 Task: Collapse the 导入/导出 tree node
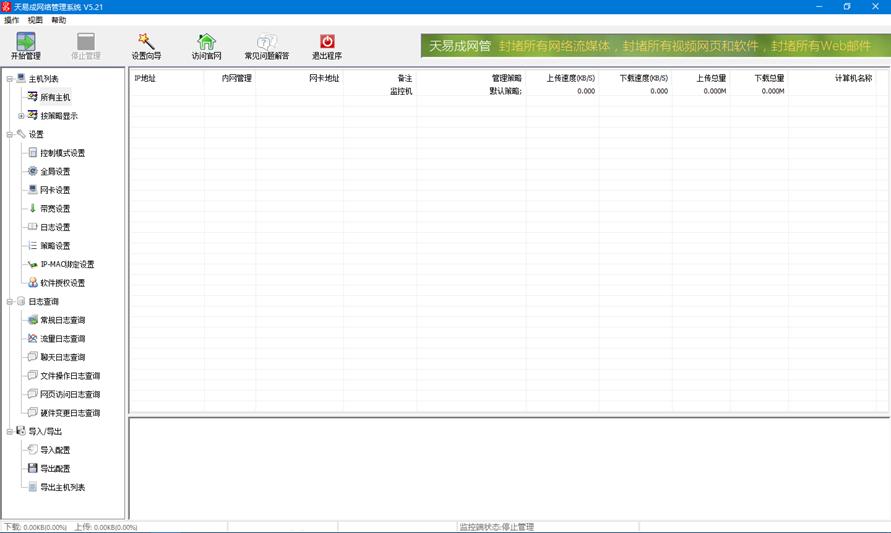[10, 432]
